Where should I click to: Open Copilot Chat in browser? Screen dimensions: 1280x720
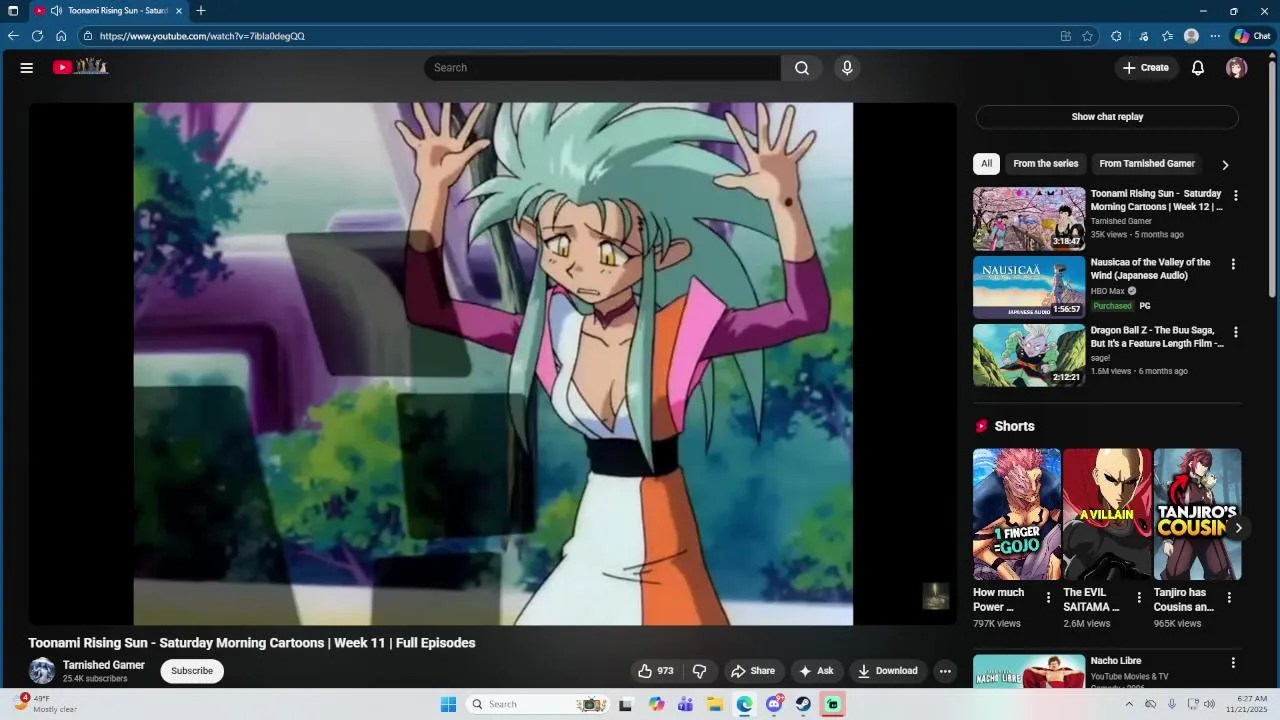click(x=1253, y=36)
